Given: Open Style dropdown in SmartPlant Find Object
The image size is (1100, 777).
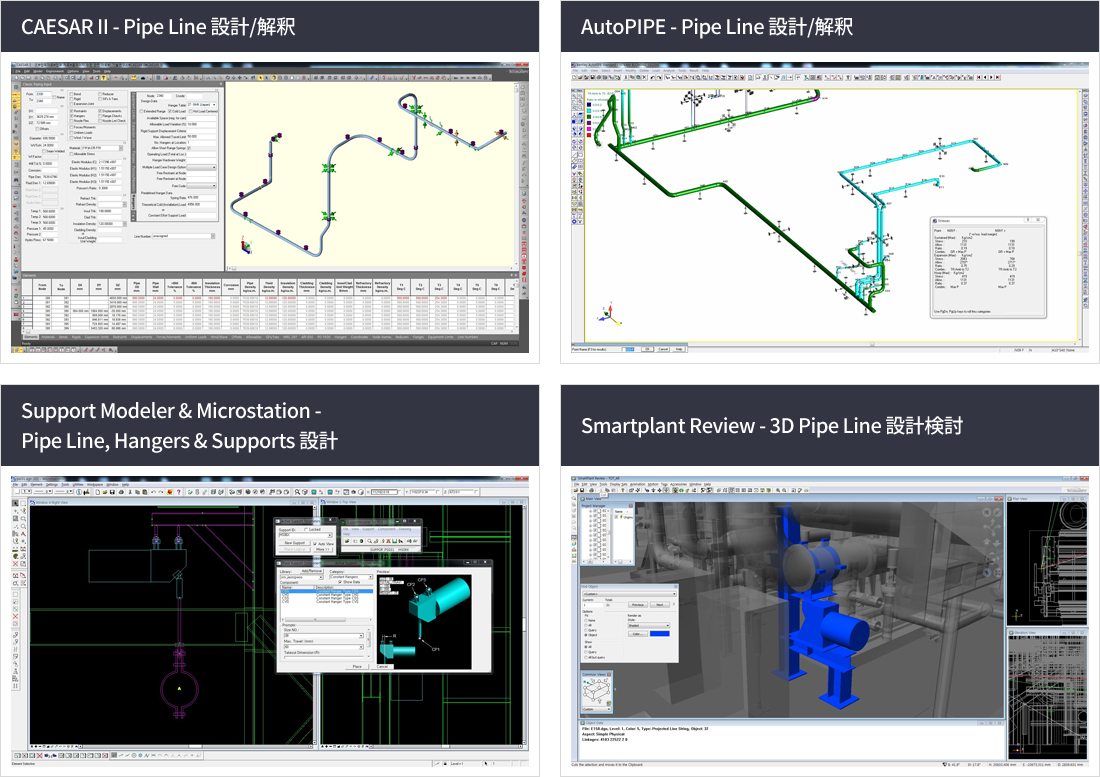Looking at the screenshot, I should coord(649,626).
